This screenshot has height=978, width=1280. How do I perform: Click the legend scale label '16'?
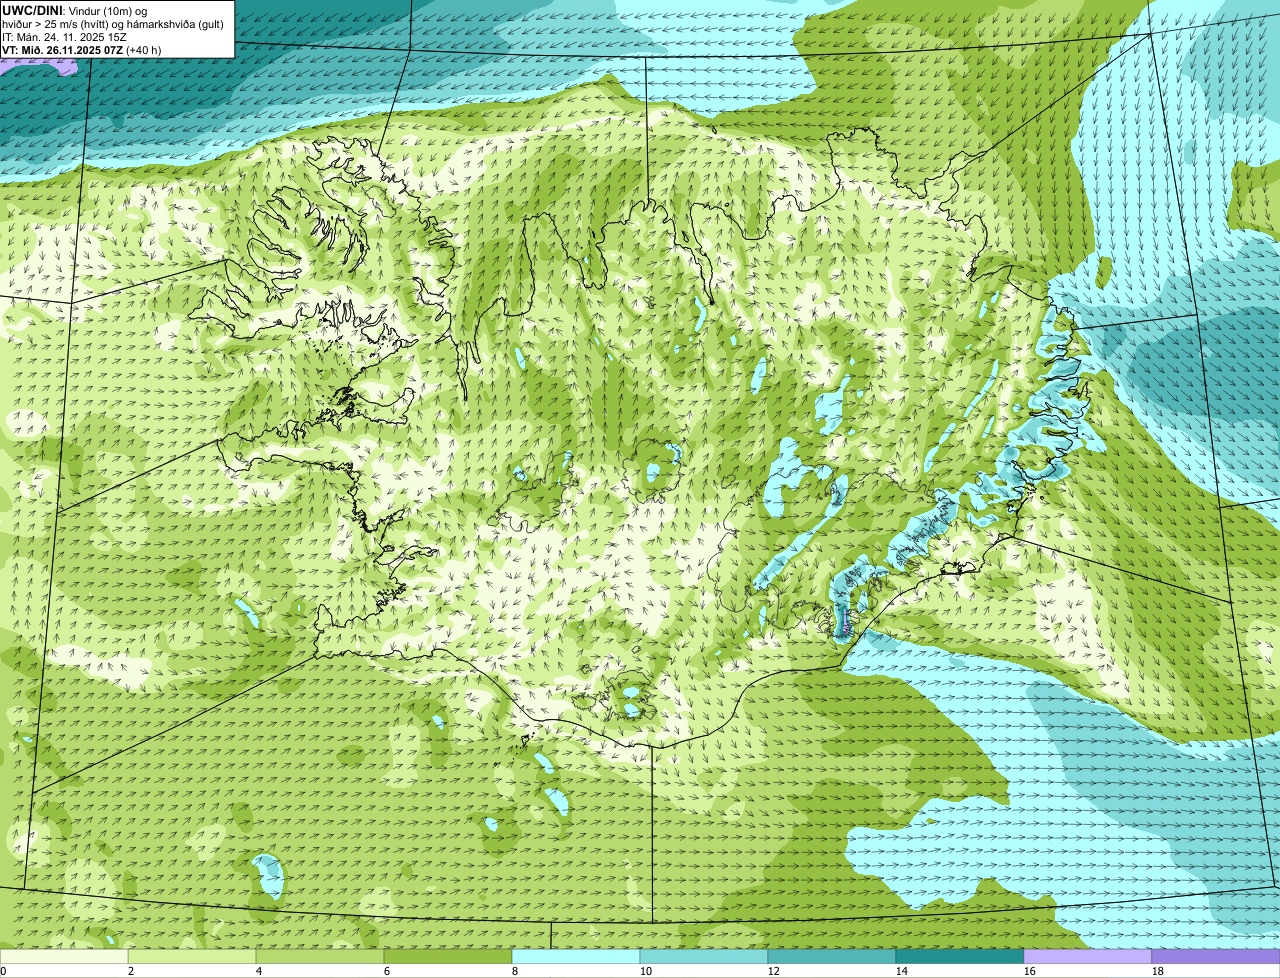(1030, 971)
